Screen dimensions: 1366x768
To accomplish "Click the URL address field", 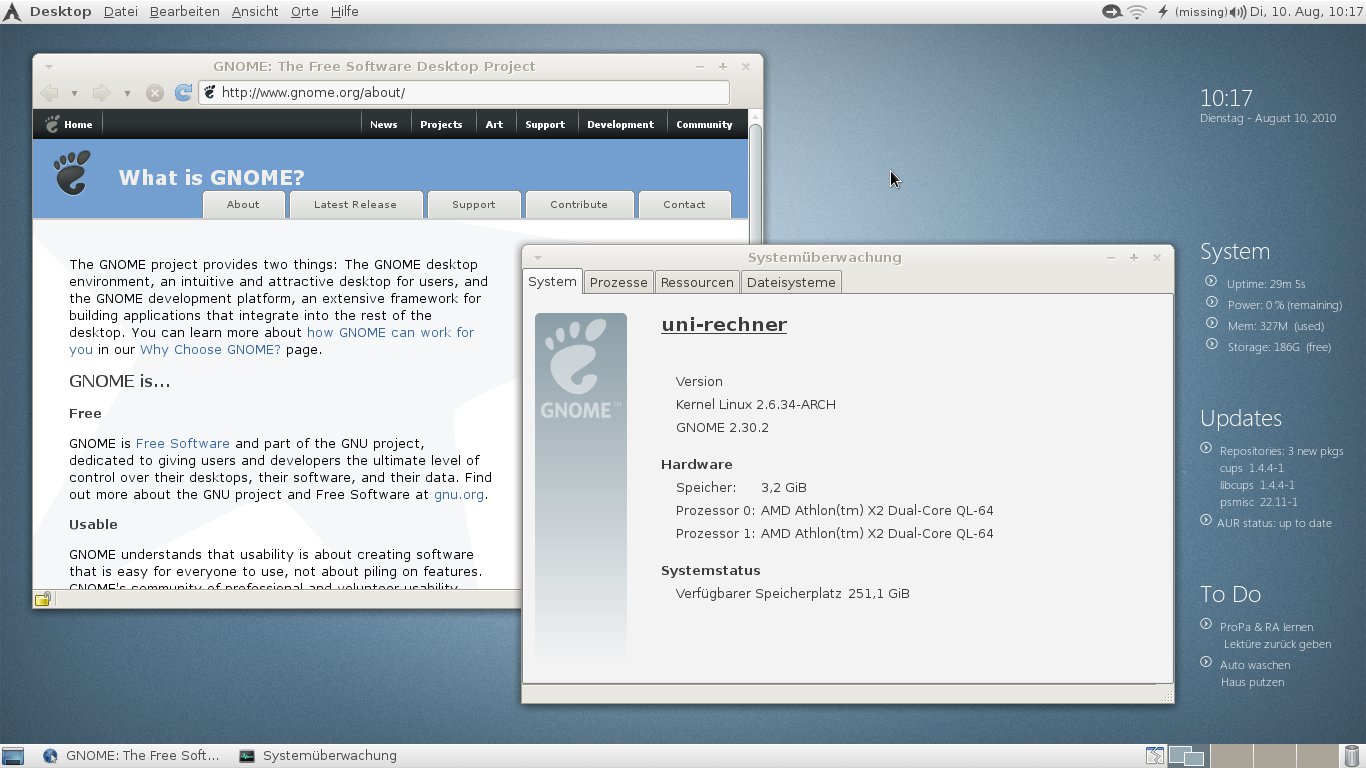I will click(464, 92).
